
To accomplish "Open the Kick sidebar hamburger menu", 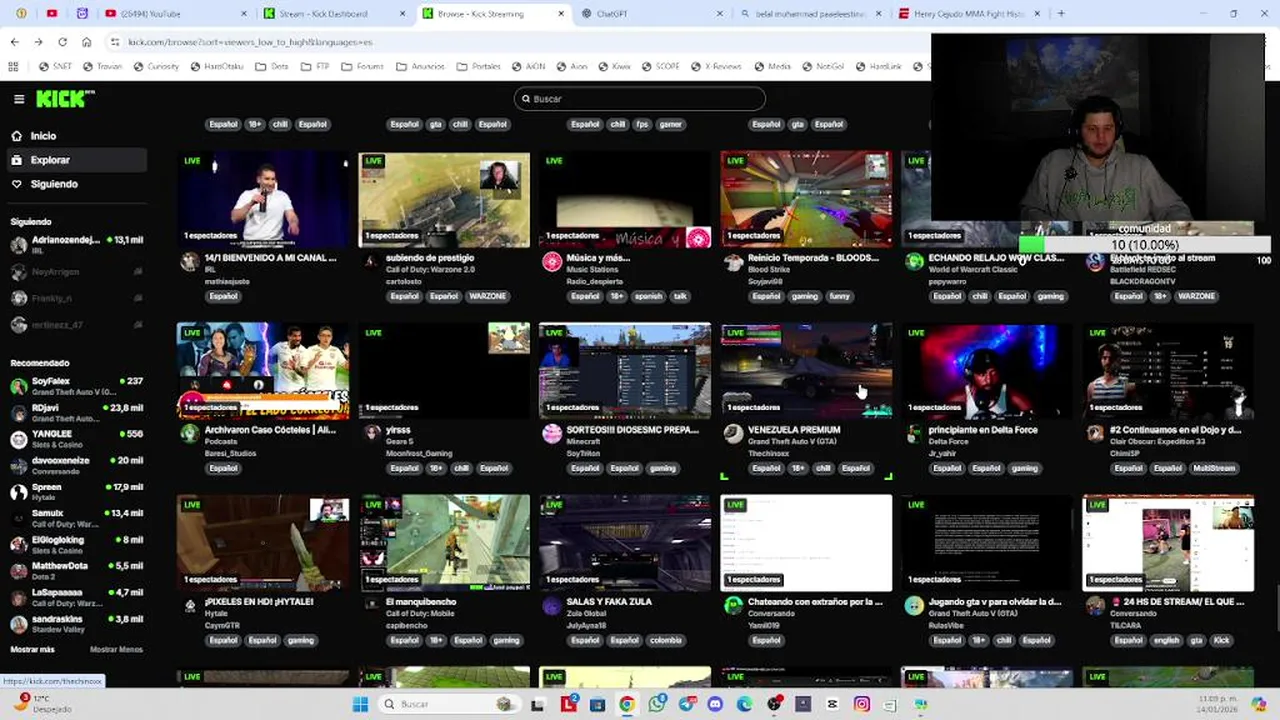I will [19, 99].
